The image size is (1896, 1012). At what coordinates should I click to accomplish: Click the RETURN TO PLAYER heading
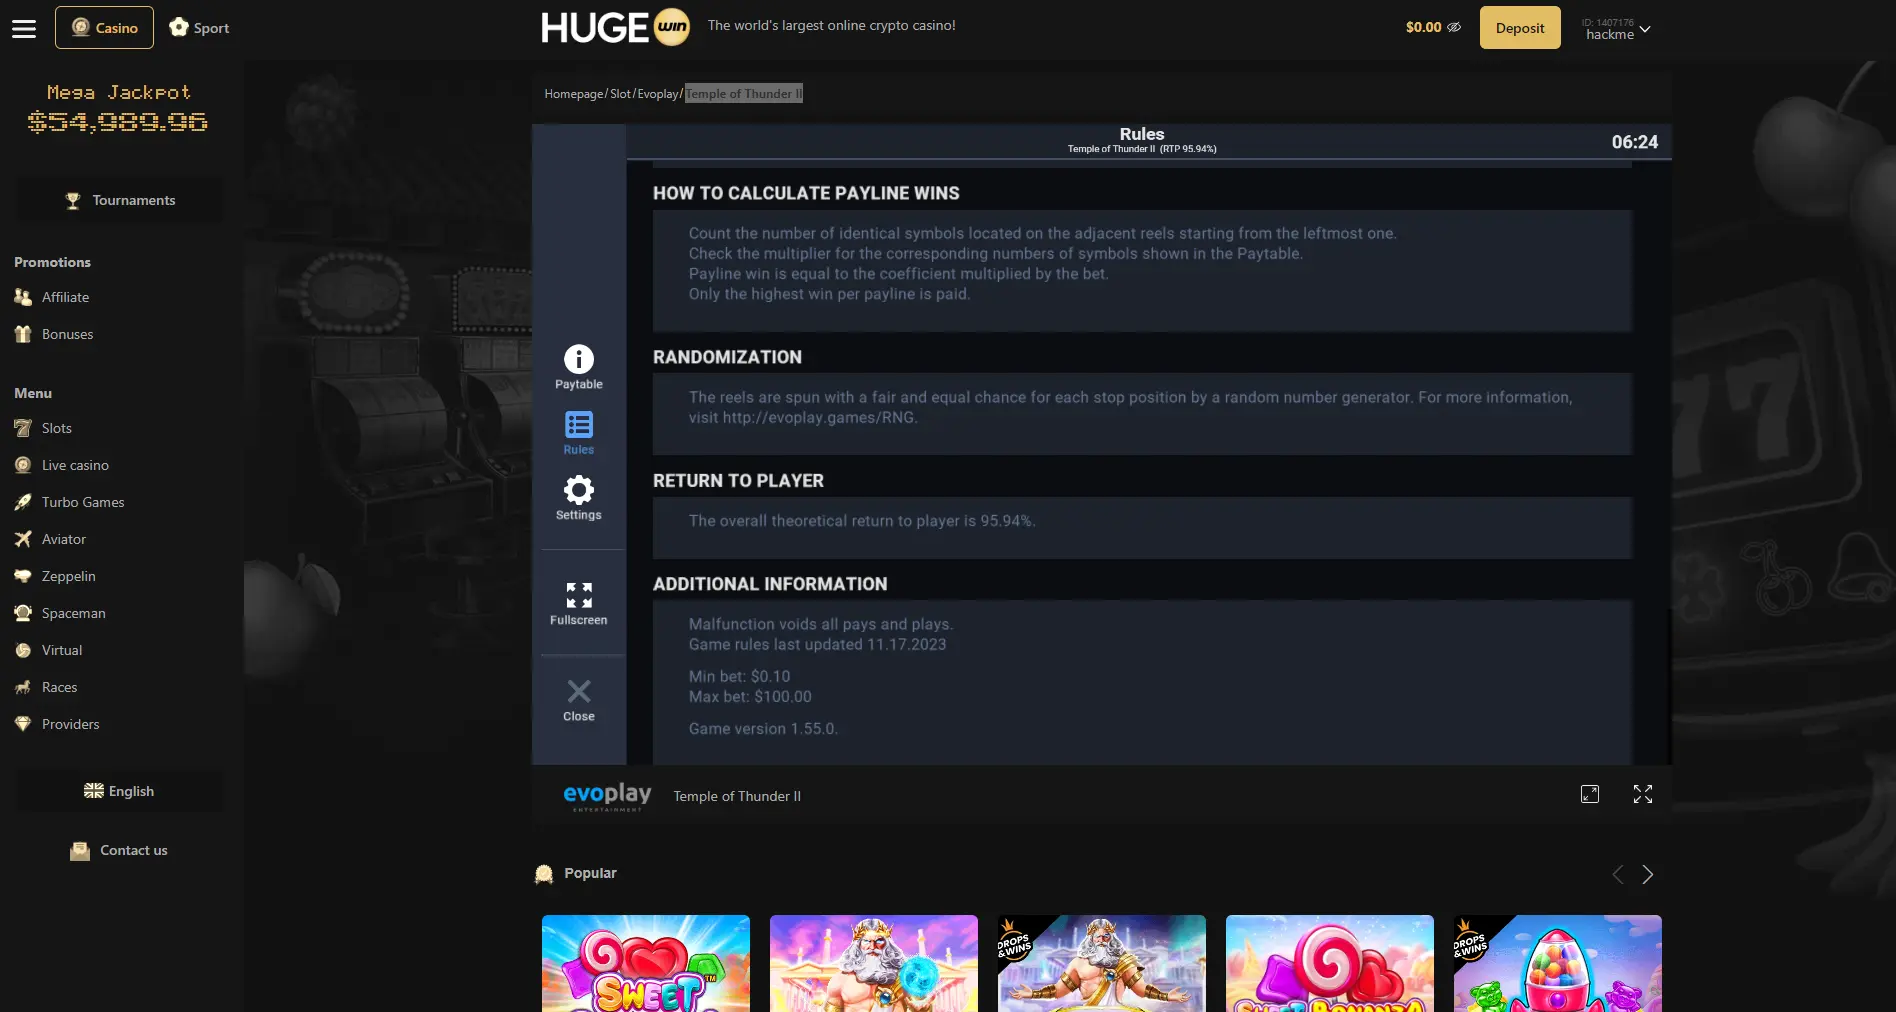pos(738,481)
